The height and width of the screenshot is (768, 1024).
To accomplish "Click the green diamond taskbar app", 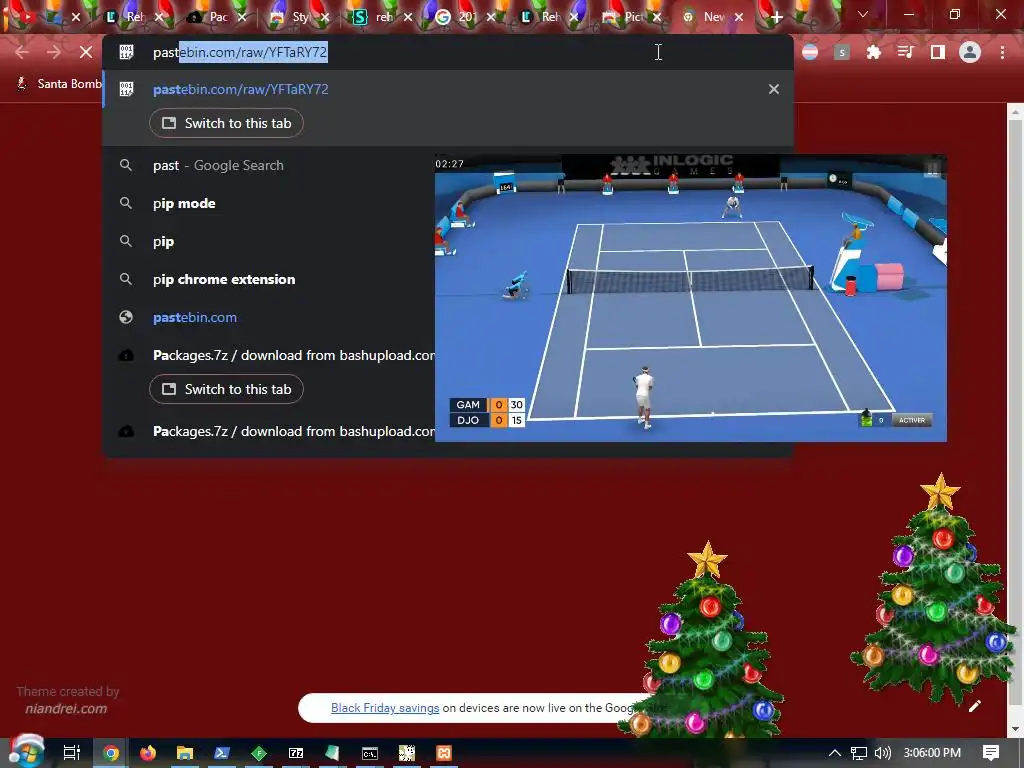I will pyautogui.click(x=259, y=753).
